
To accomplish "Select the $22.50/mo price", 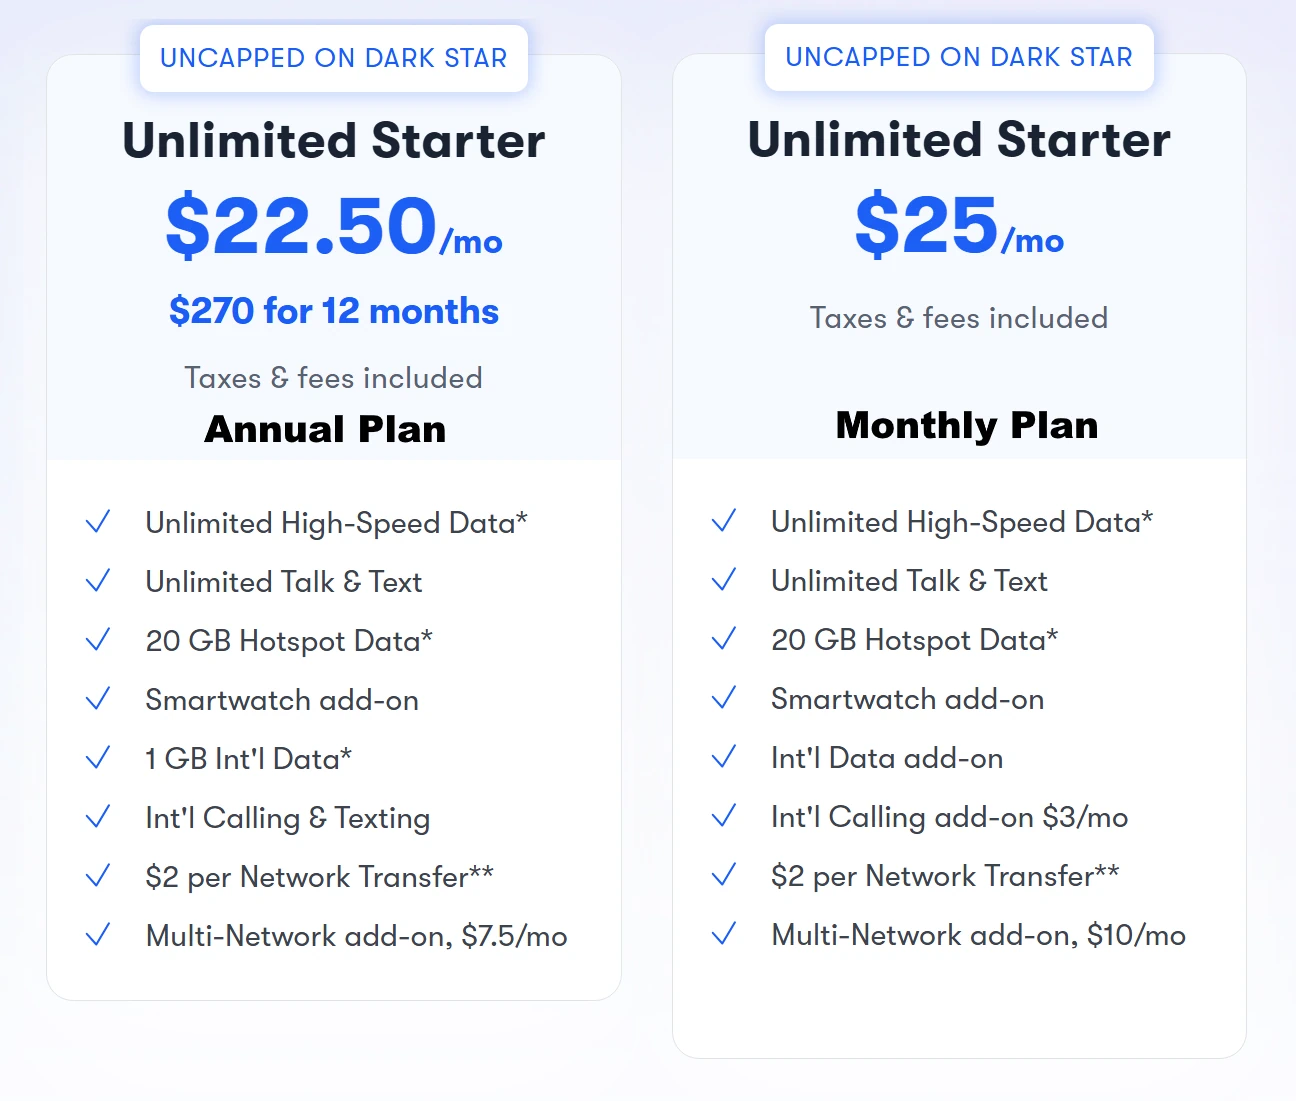I will coord(334,226).
